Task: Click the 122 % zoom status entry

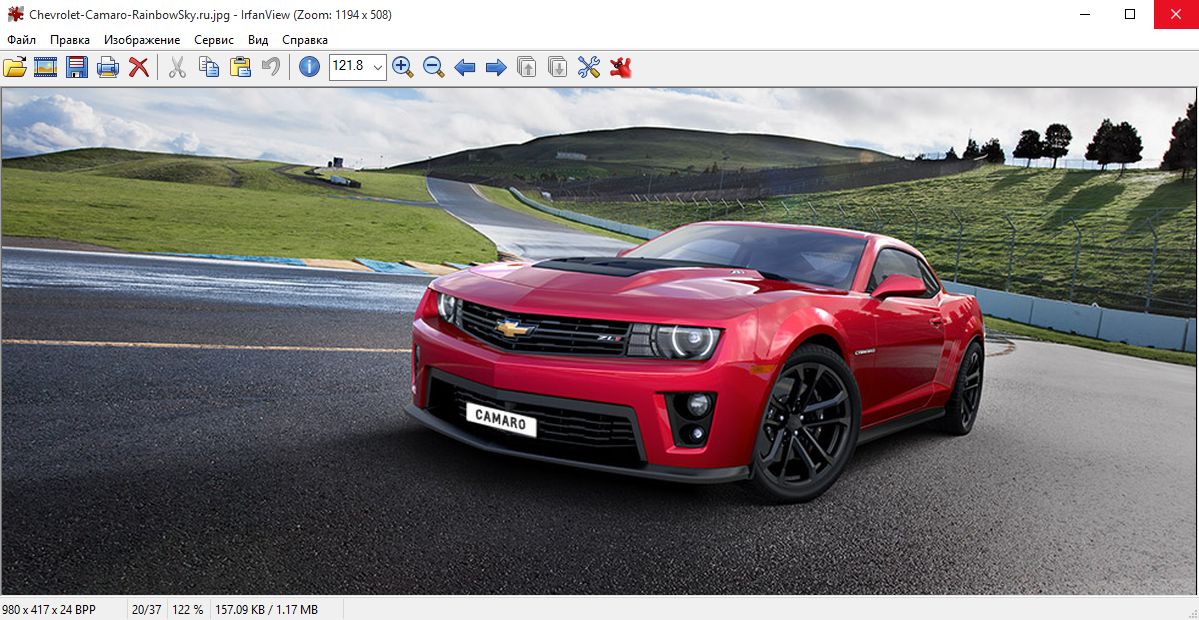Action: [x=187, y=609]
